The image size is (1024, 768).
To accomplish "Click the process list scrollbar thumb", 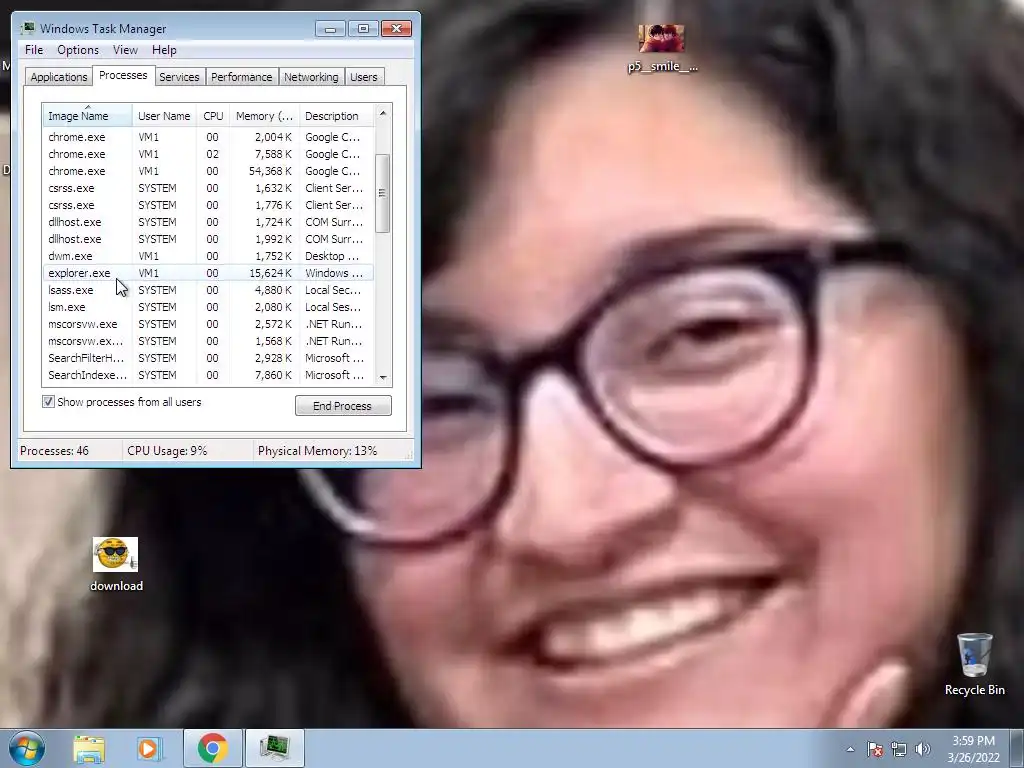I will 383,193.
